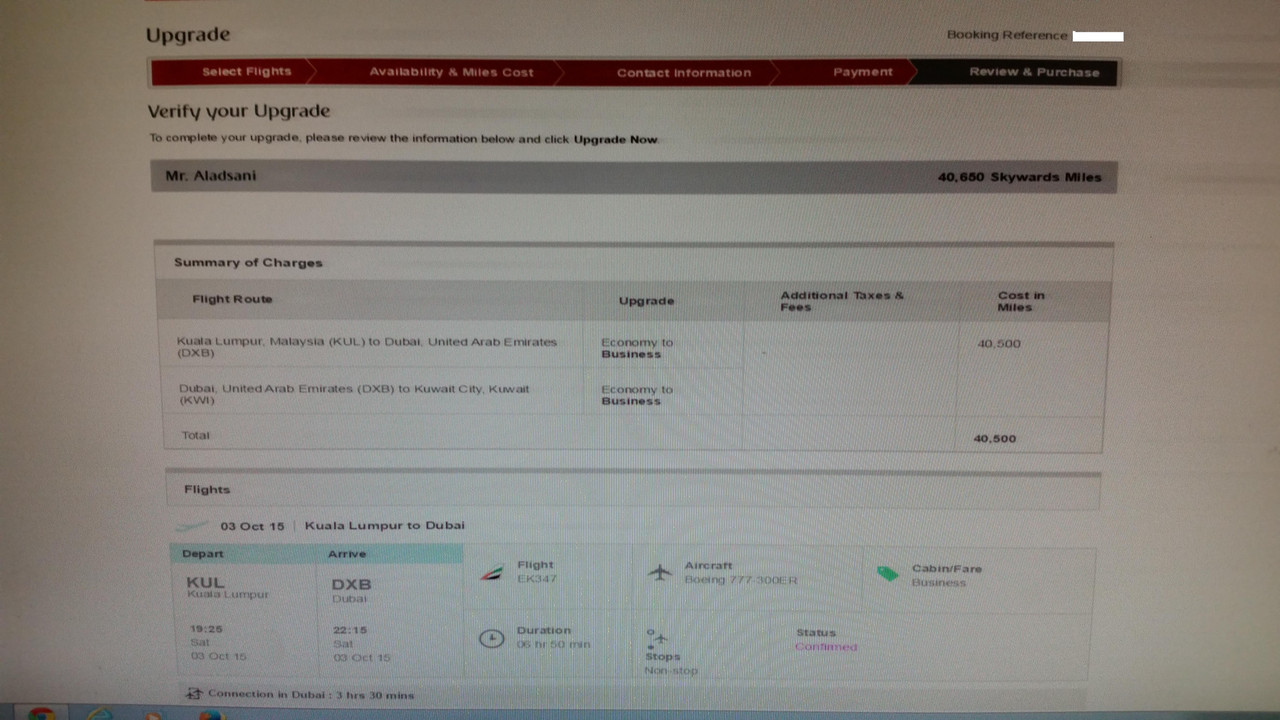The height and width of the screenshot is (720, 1280).
Task: Go back to the Select Flights step
Action: click(246, 72)
